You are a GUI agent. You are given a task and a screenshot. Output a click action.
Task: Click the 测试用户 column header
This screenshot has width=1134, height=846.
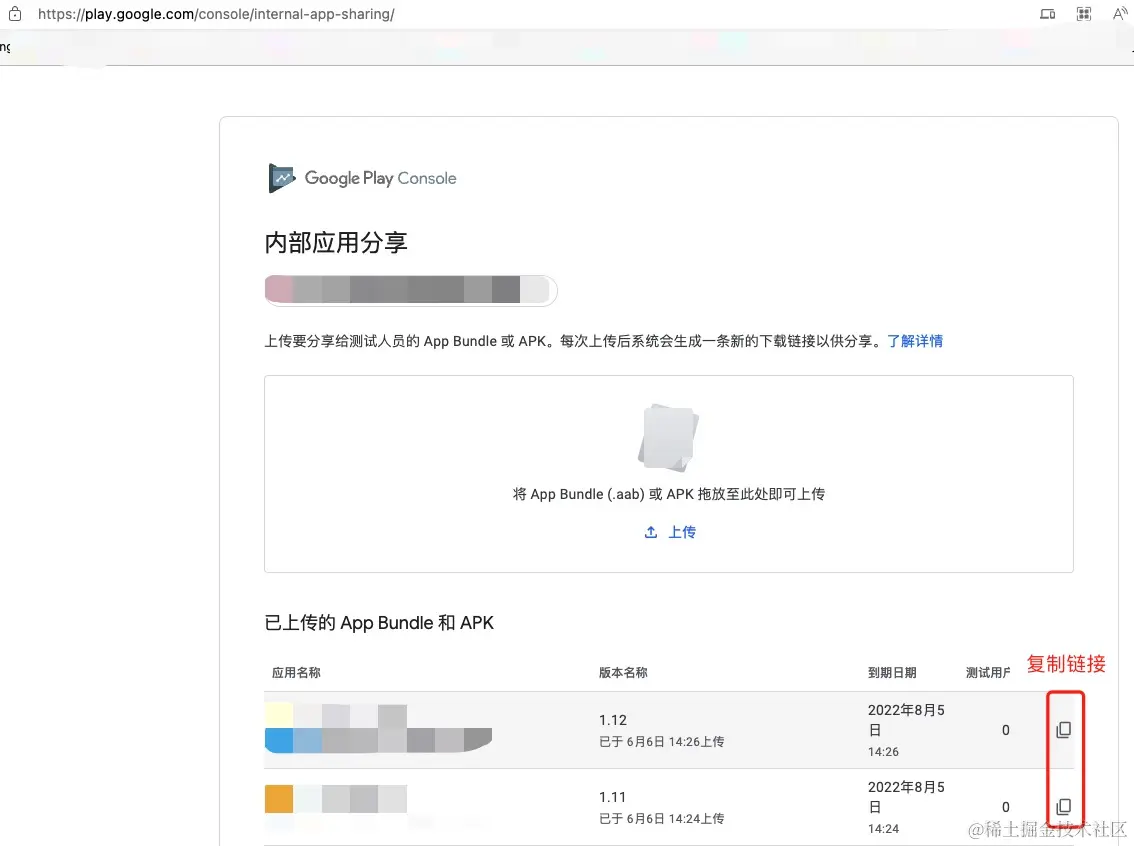[x=987, y=673]
